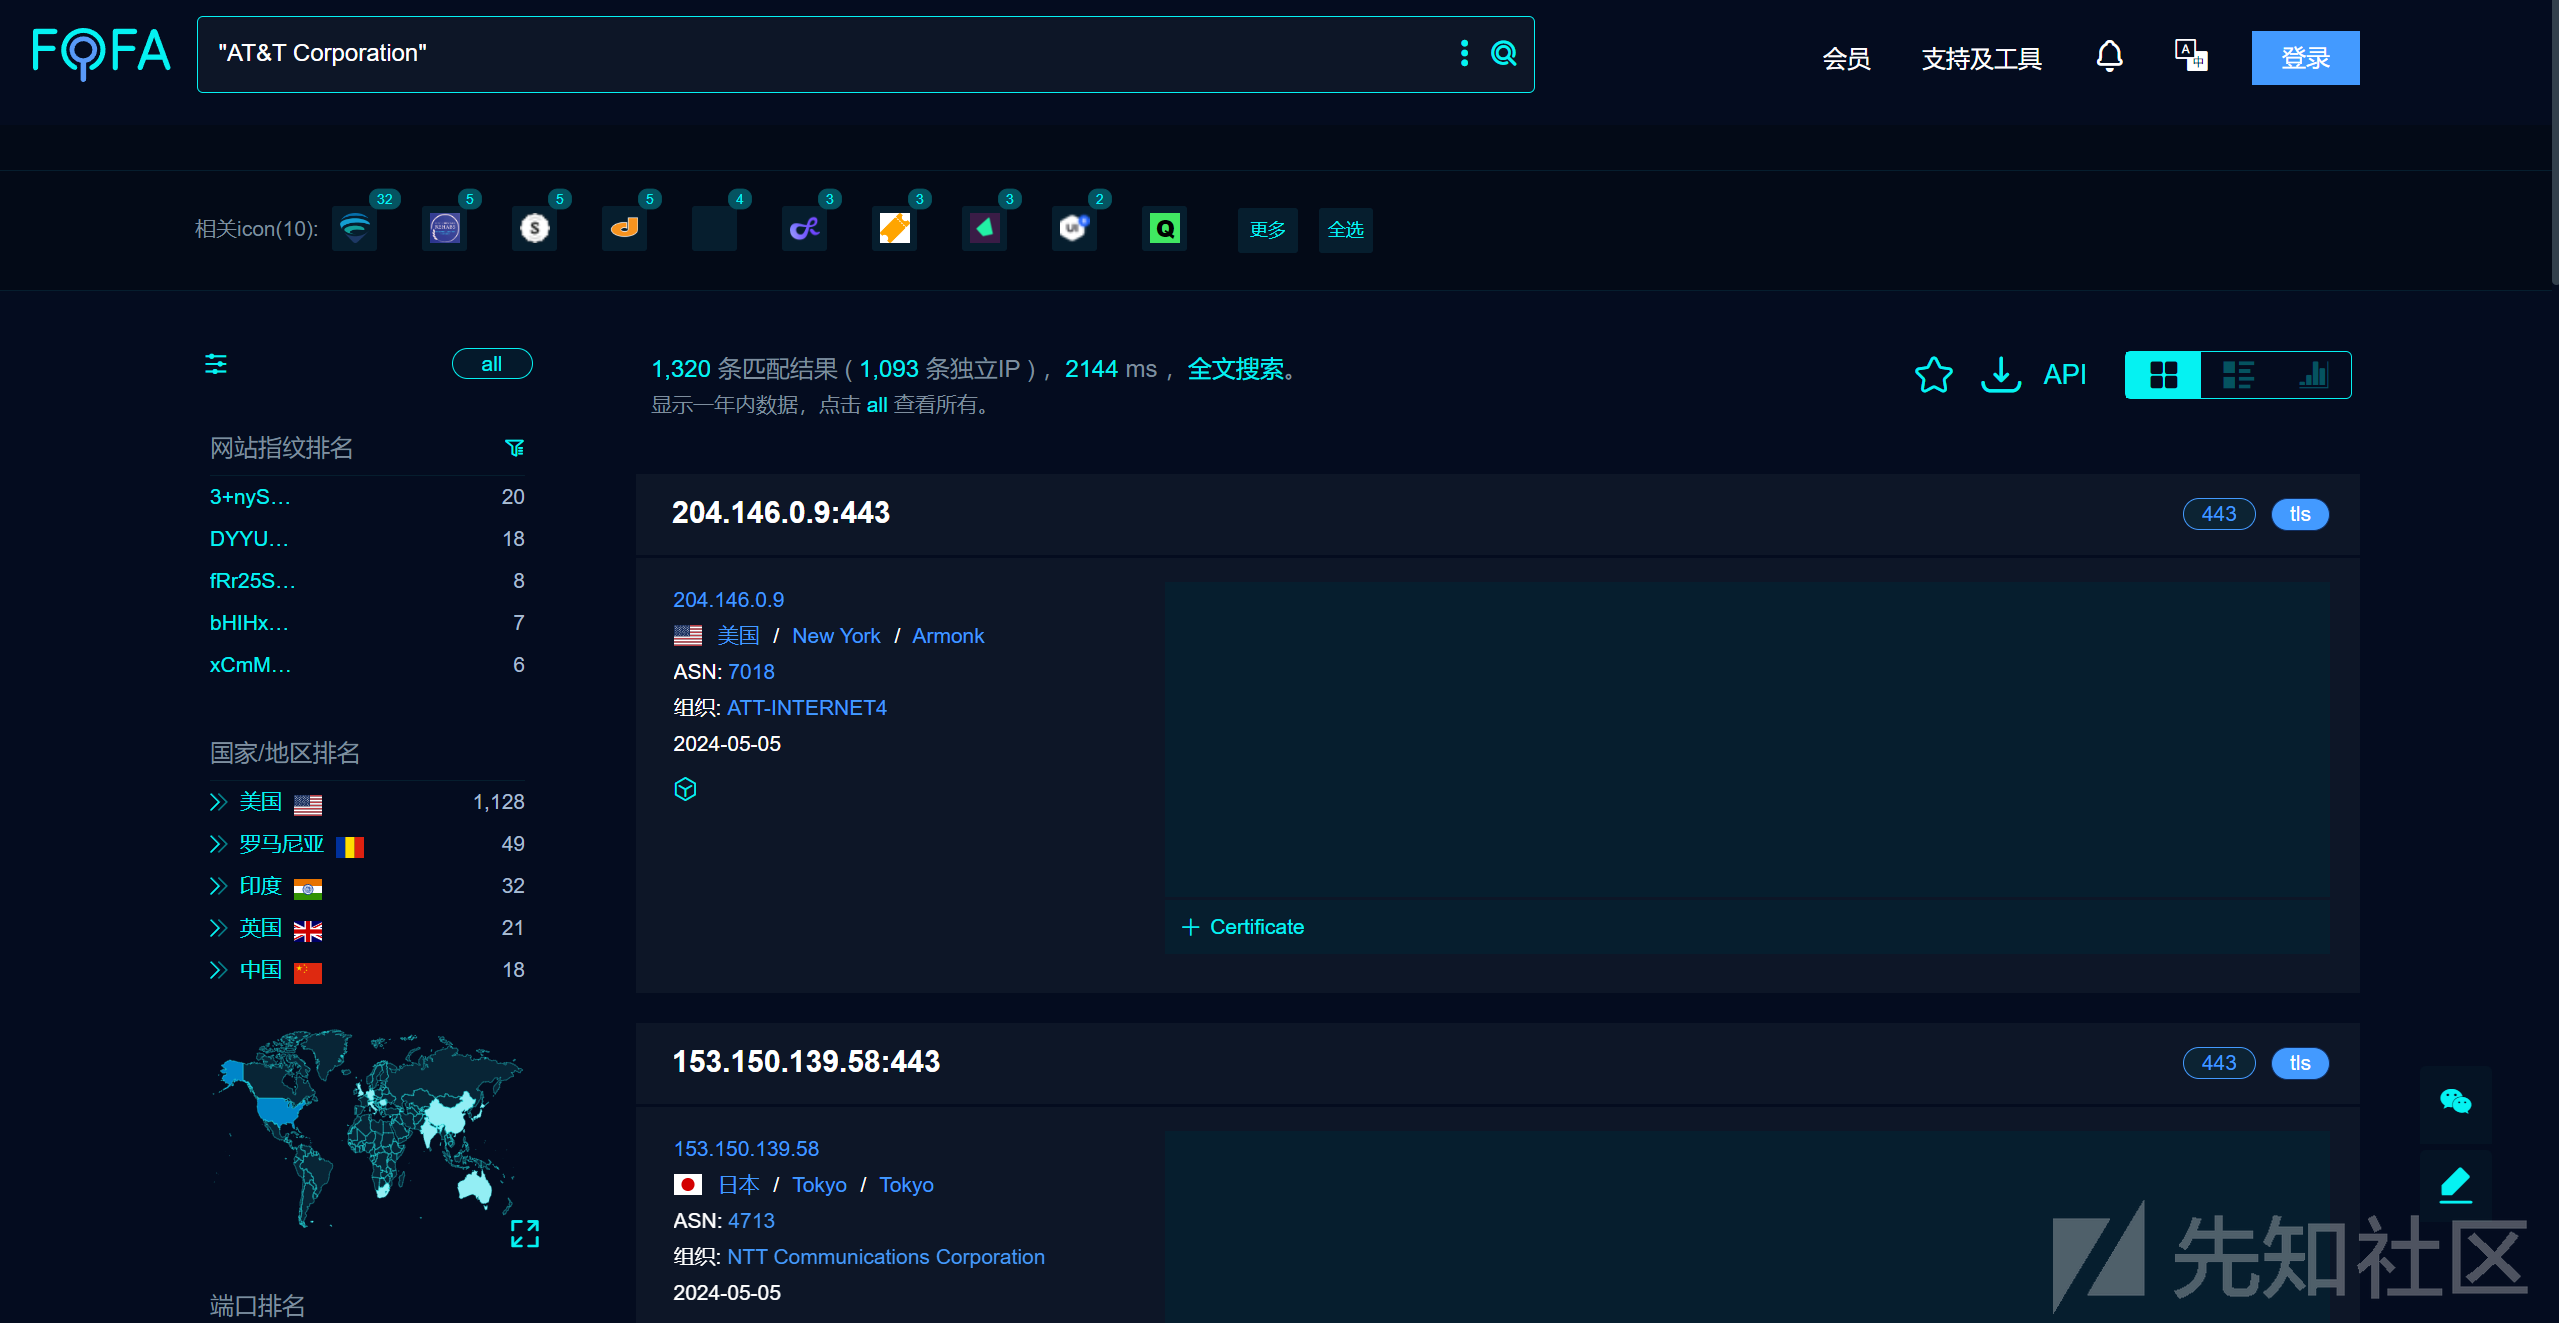Click IP link 204.146.0.9
Image resolution: width=2559 pixels, height=1323 pixels.
pos(728,600)
